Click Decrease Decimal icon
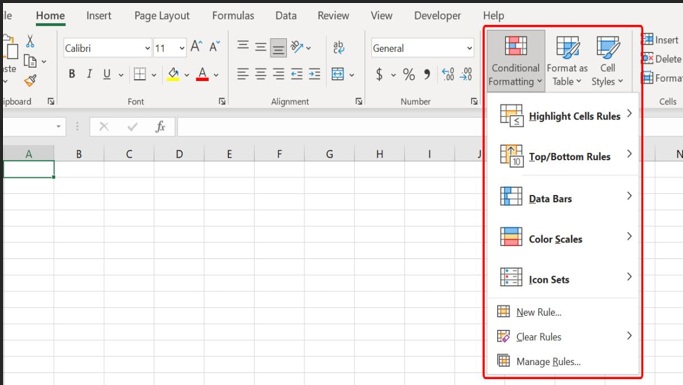 [466, 74]
